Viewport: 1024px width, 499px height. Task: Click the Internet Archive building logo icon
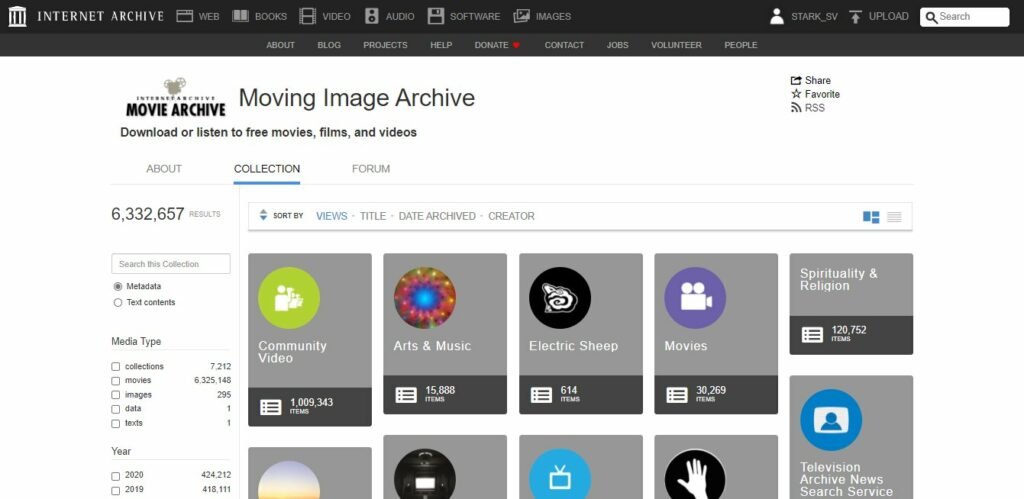18,16
